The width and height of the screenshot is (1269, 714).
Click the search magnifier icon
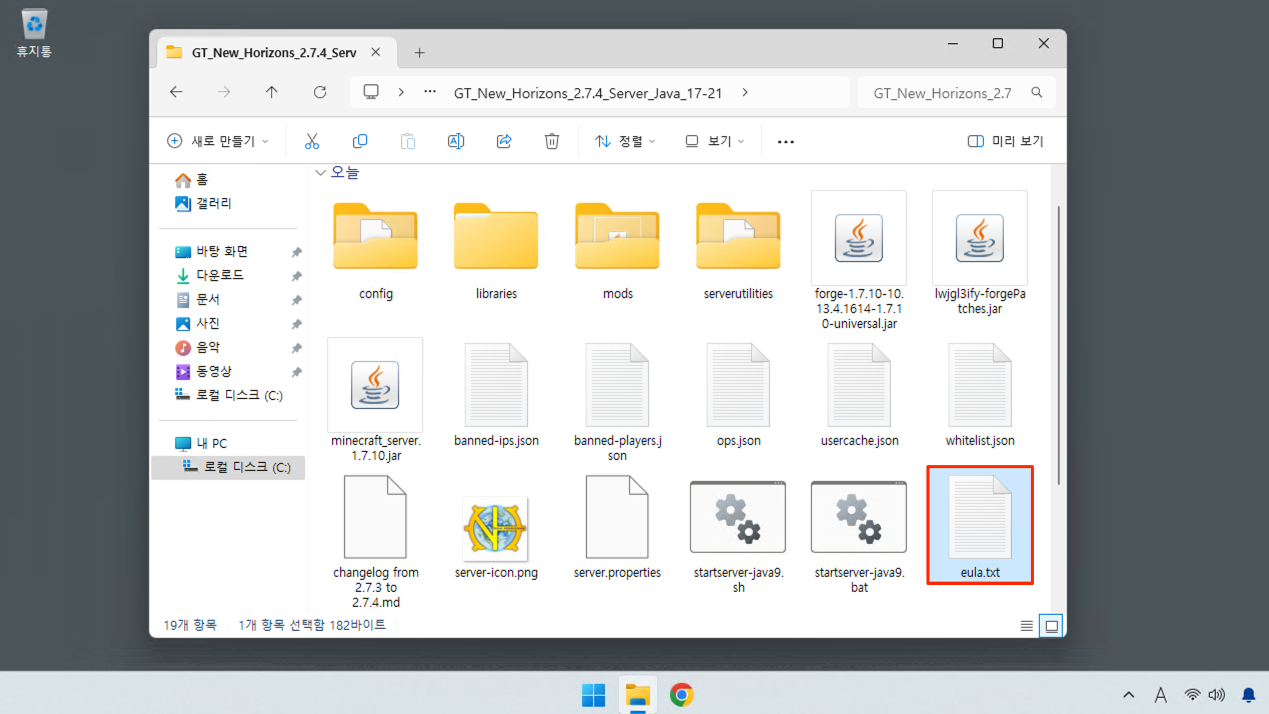1037,92
